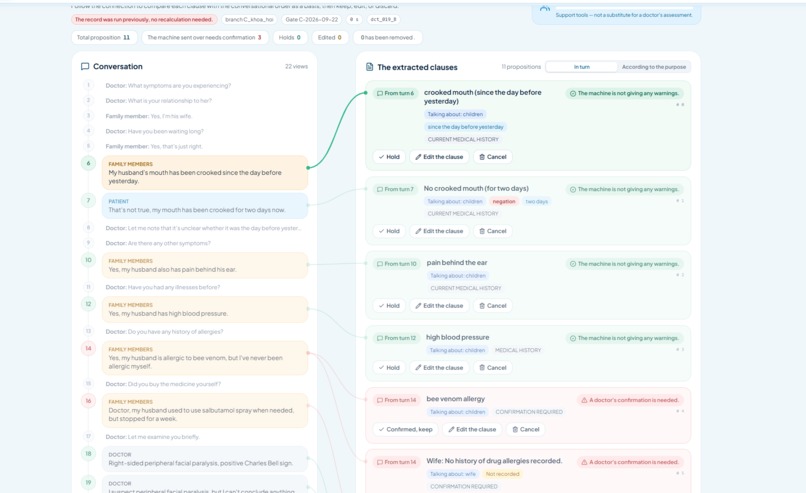Screen dimensions: 806x493
Task: Switch to 'According to the purpose' view
Action: pos(653,67)
